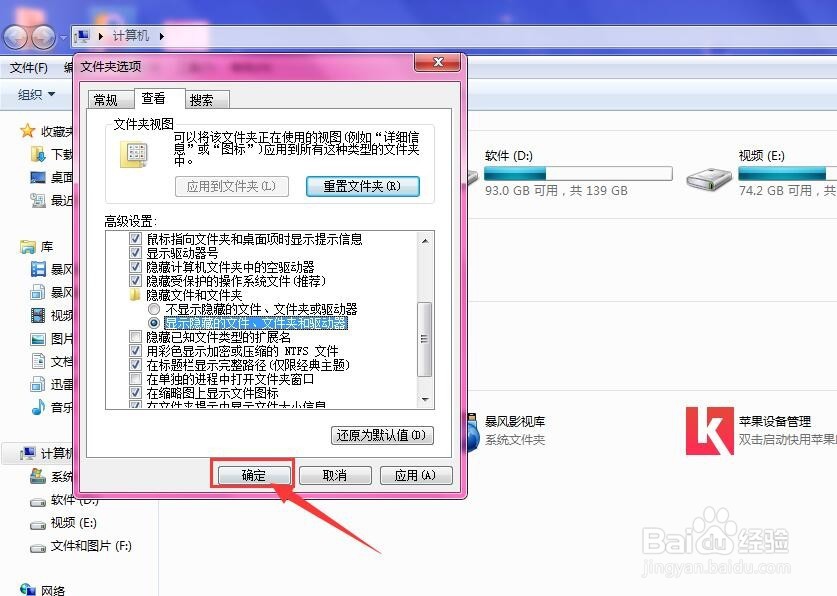This screenshot has width=837, height=596.
Task: Click the 重置文件夹(R) button
Action: point(362,186)
